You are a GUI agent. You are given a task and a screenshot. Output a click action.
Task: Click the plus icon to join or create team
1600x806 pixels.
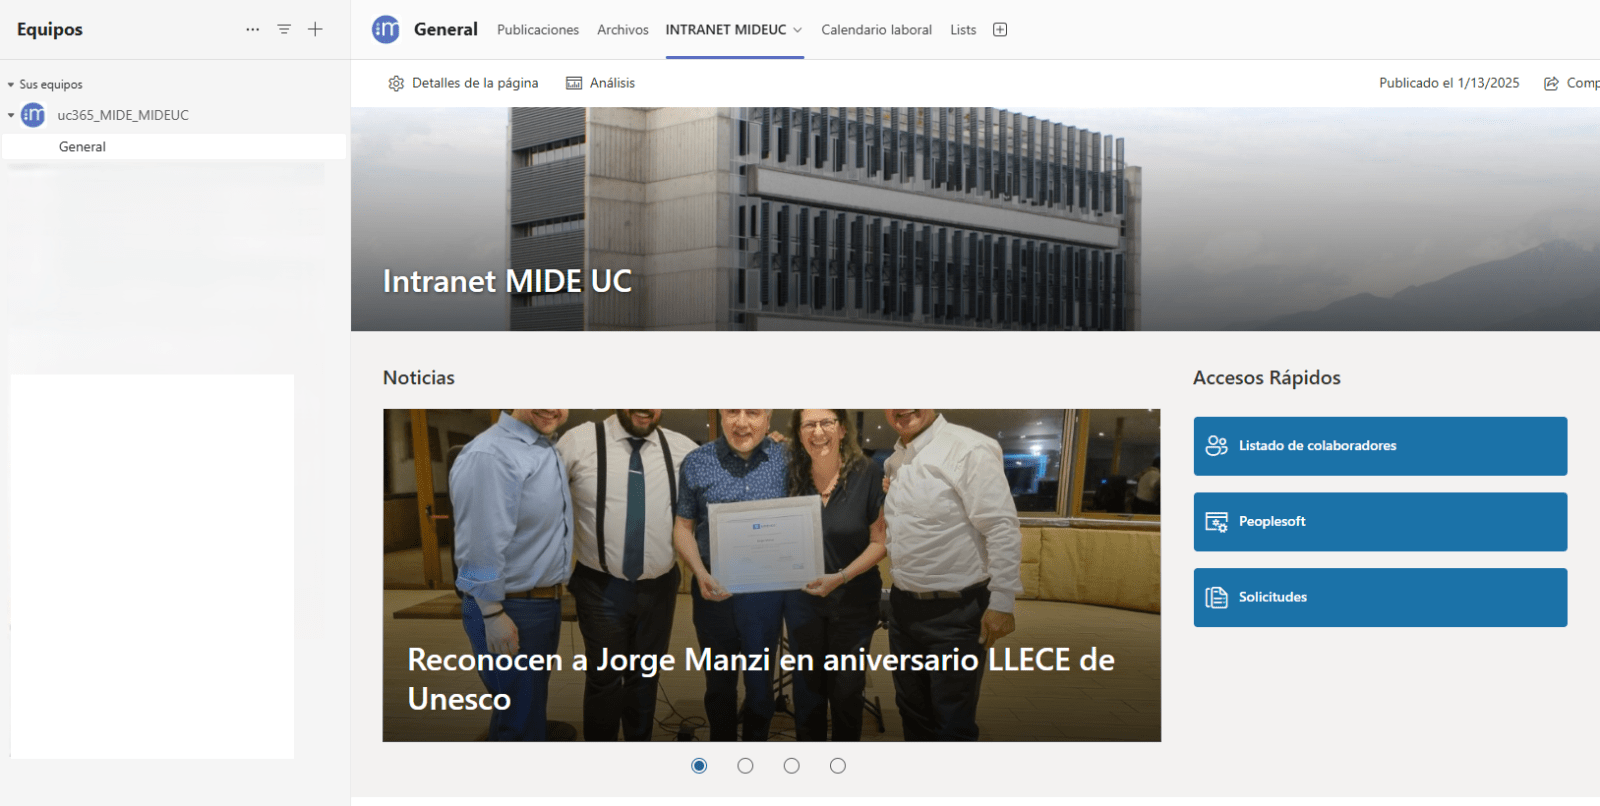315,30
